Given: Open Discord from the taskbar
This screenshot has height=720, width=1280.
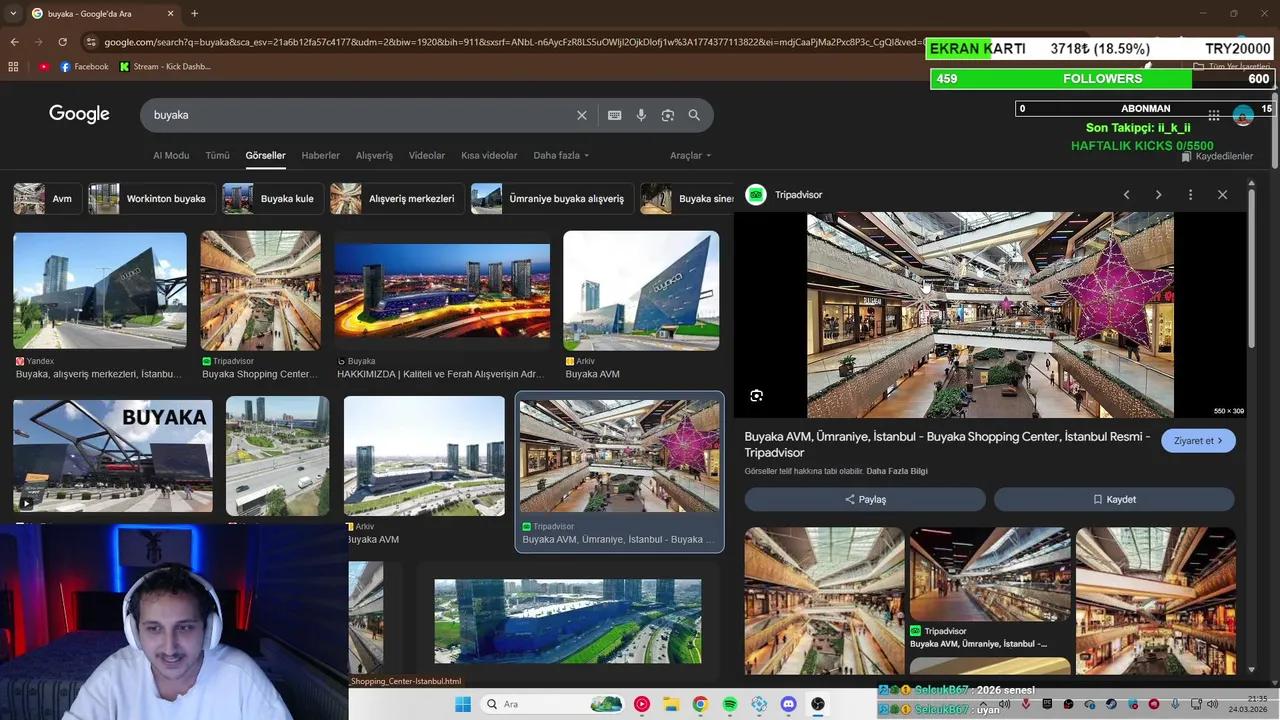Looking at the screenshot, I should [788, 704].
